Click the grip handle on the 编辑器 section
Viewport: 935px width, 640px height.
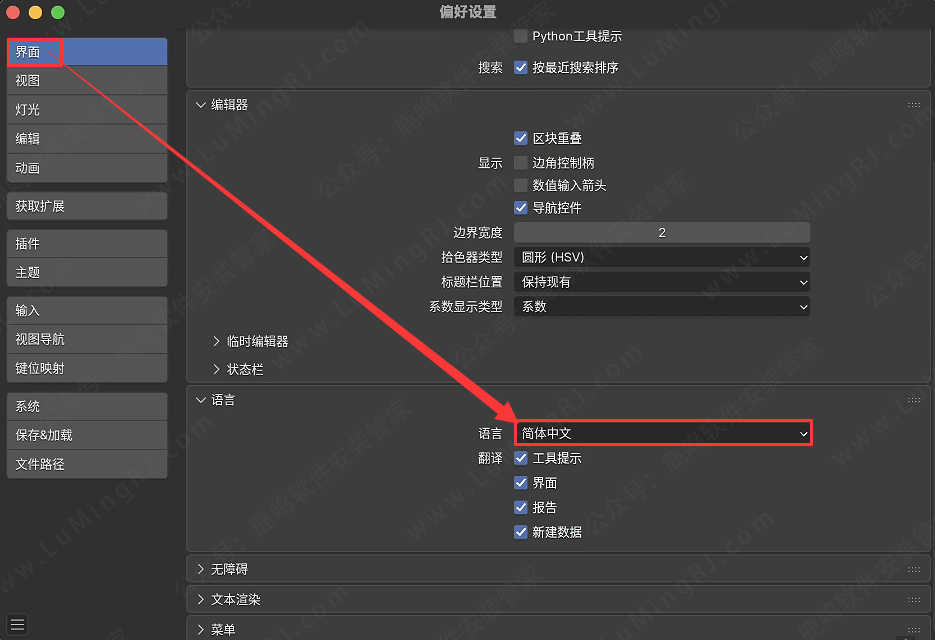913,103
